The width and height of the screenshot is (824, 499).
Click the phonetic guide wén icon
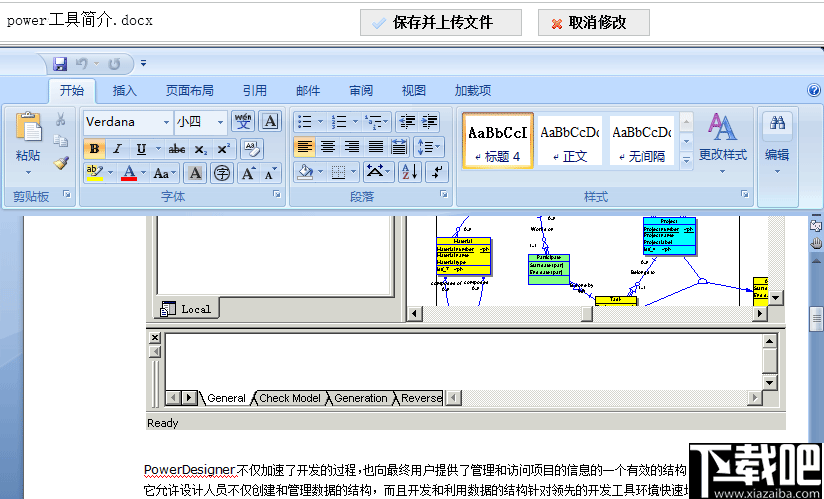(x=243, y=121)
